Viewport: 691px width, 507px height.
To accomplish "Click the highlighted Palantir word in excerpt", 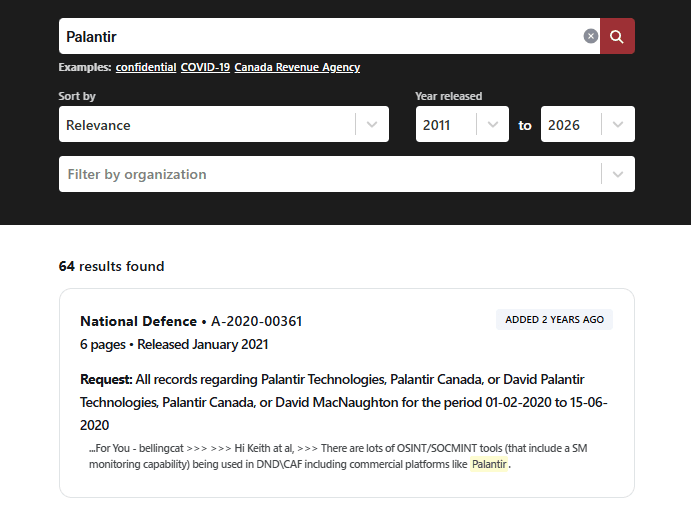I will coord(489,464).
